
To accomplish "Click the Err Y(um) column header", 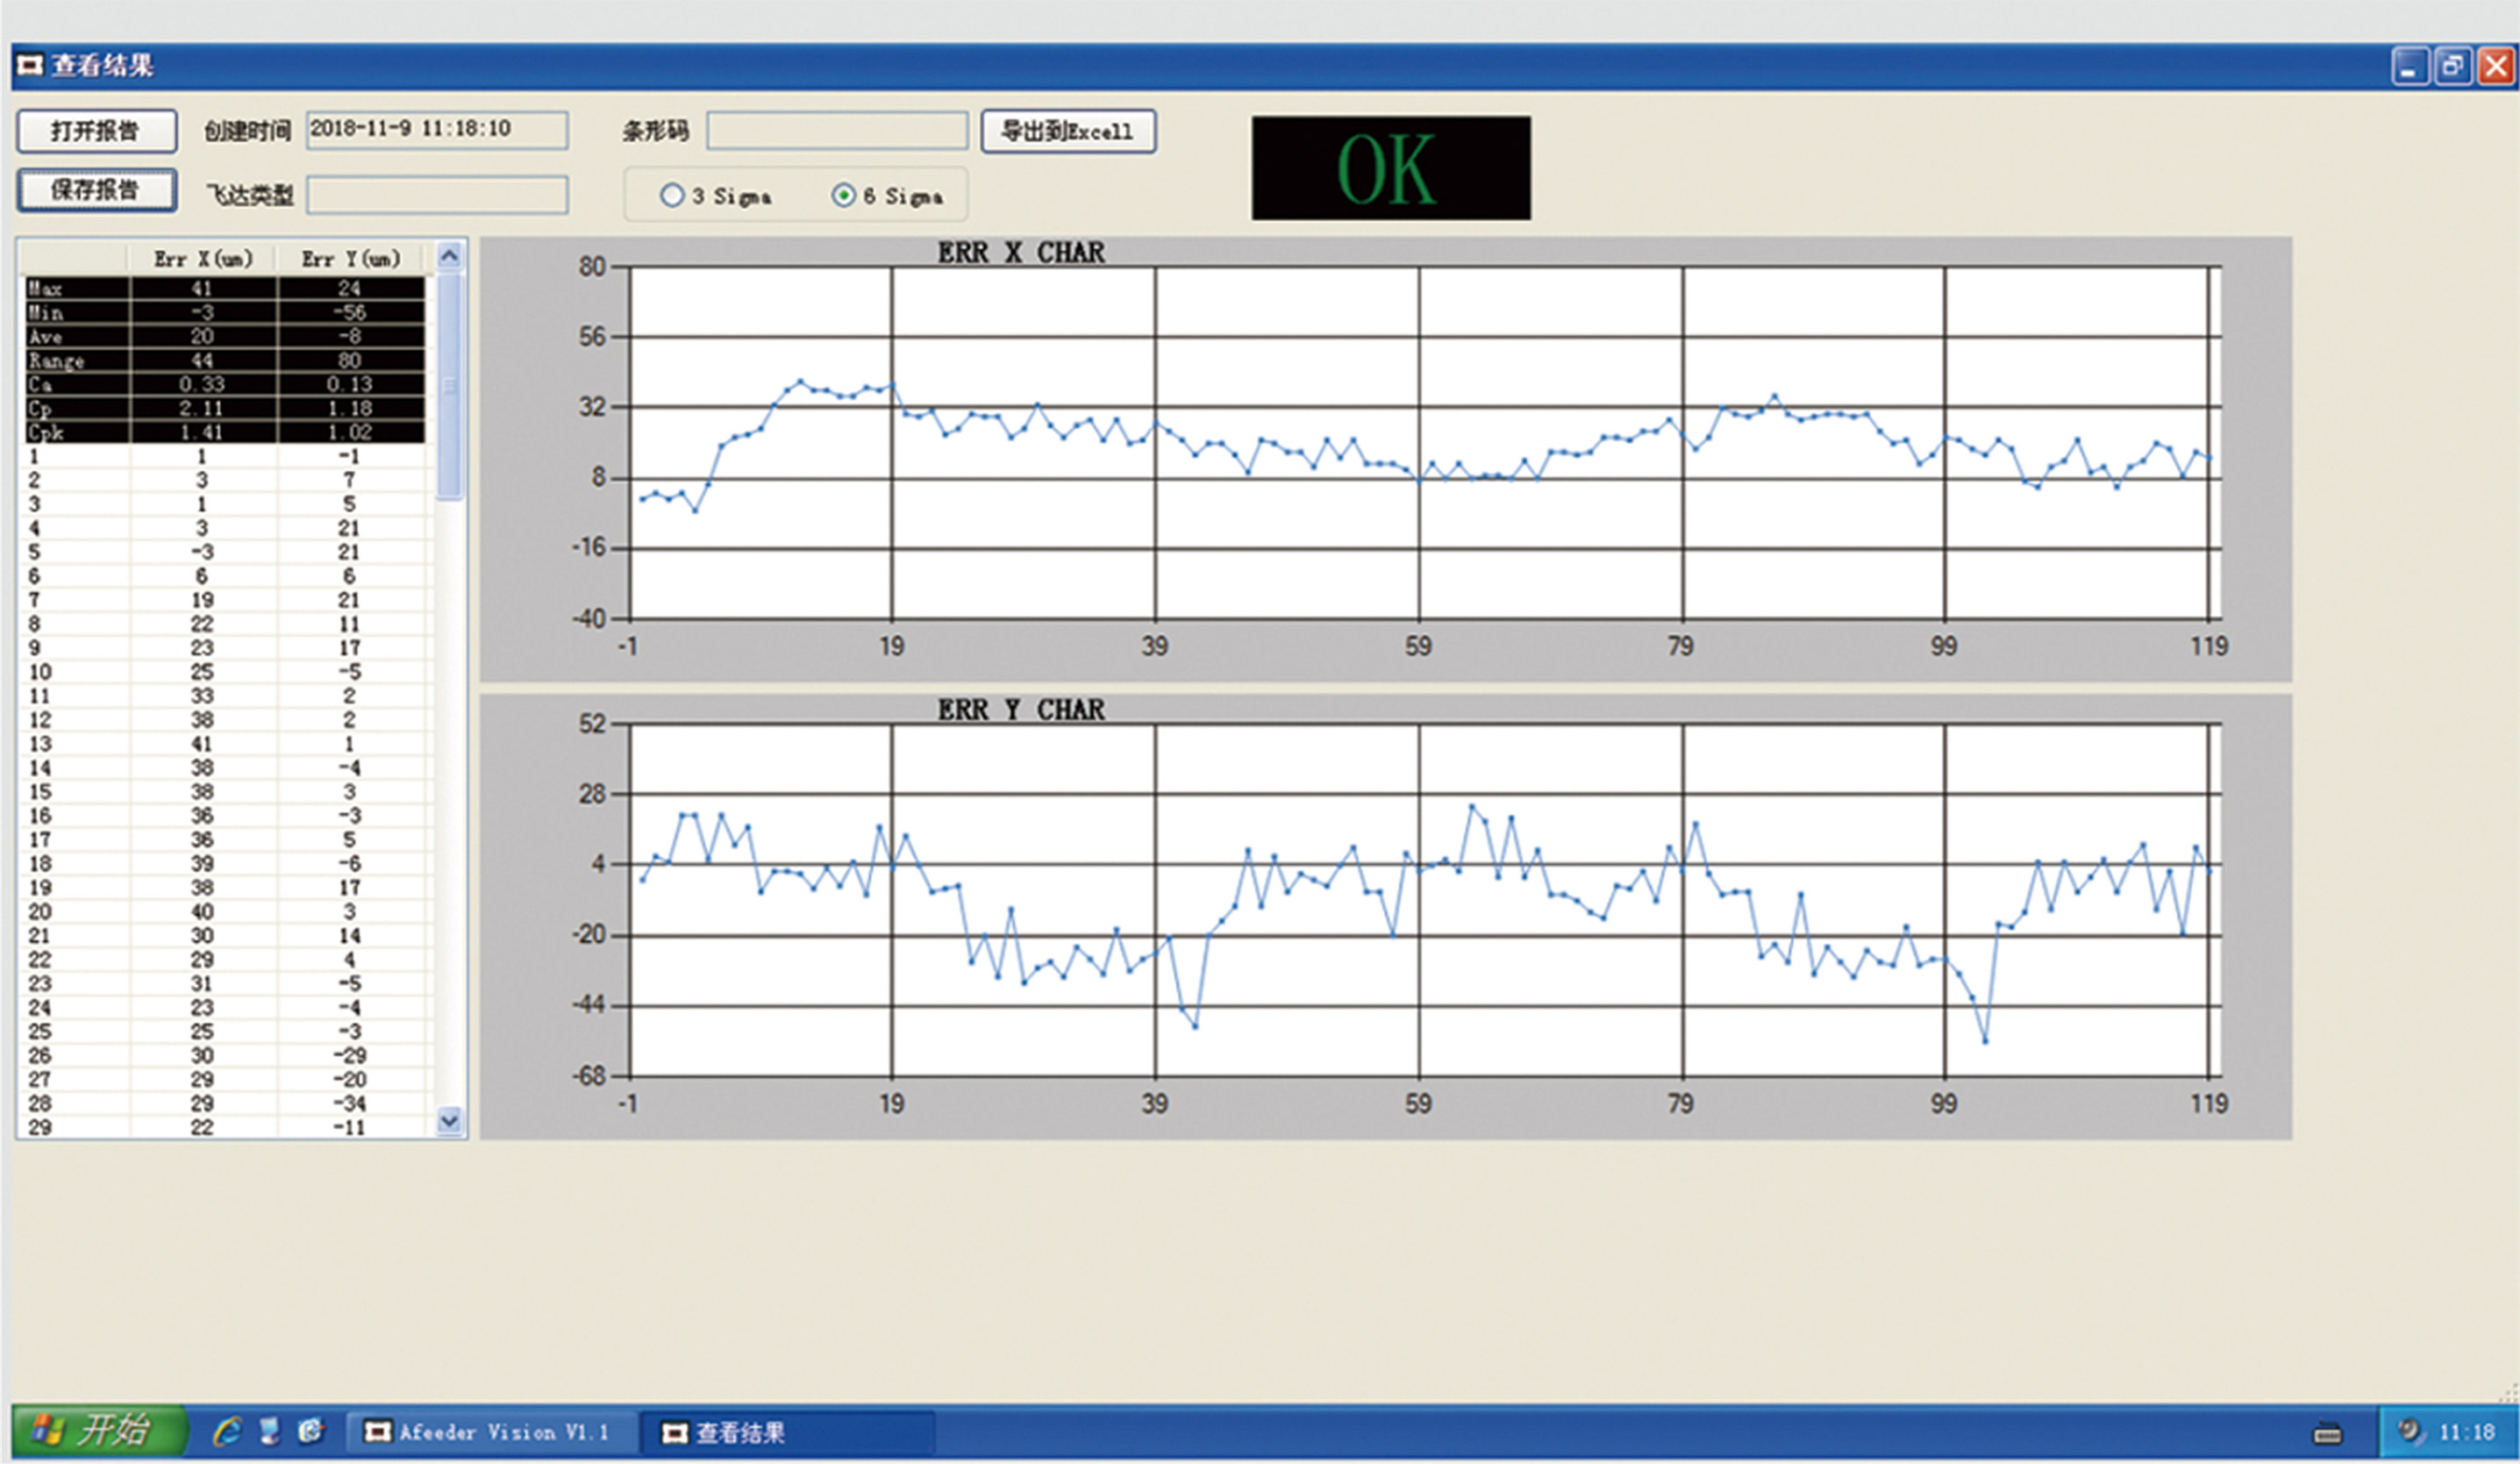I will coord(351,259).
